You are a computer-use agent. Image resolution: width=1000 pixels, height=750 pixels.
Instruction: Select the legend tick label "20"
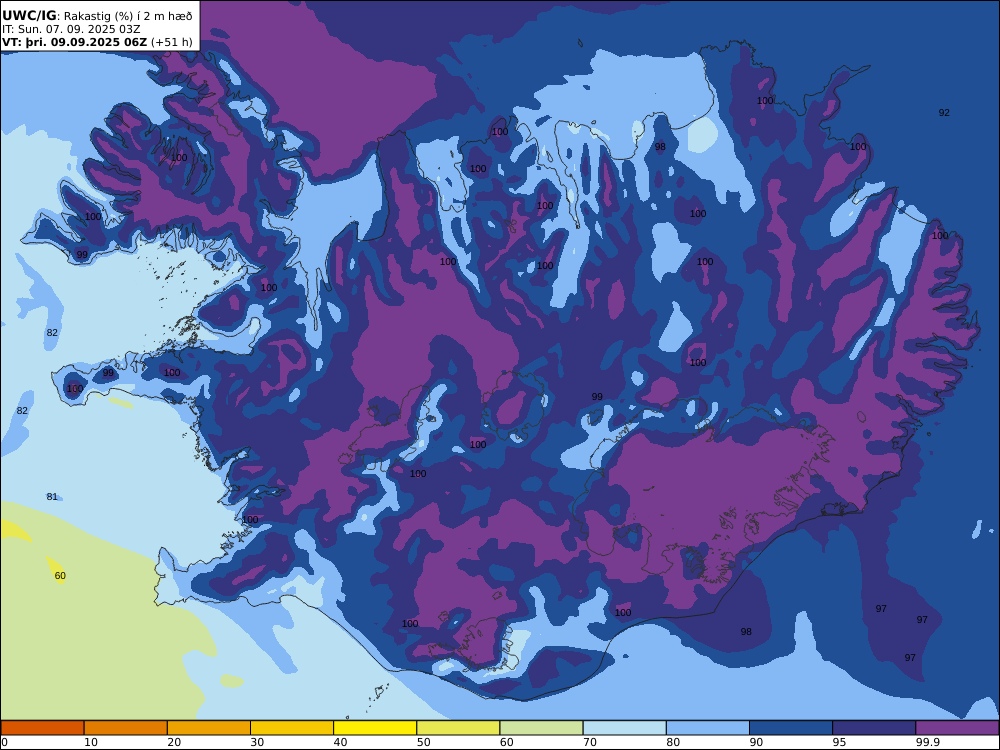pos(174,742)
